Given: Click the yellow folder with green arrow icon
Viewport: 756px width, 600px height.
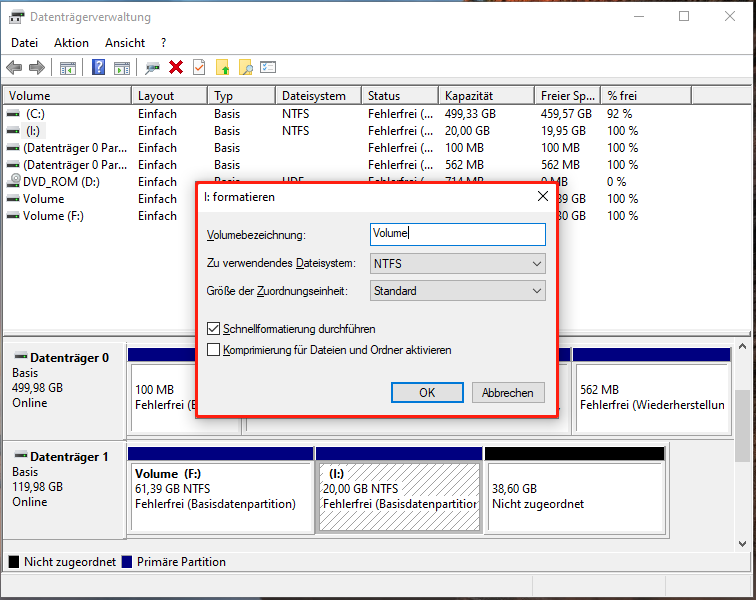Looking at the screenshot, I should tap(222, 67).
